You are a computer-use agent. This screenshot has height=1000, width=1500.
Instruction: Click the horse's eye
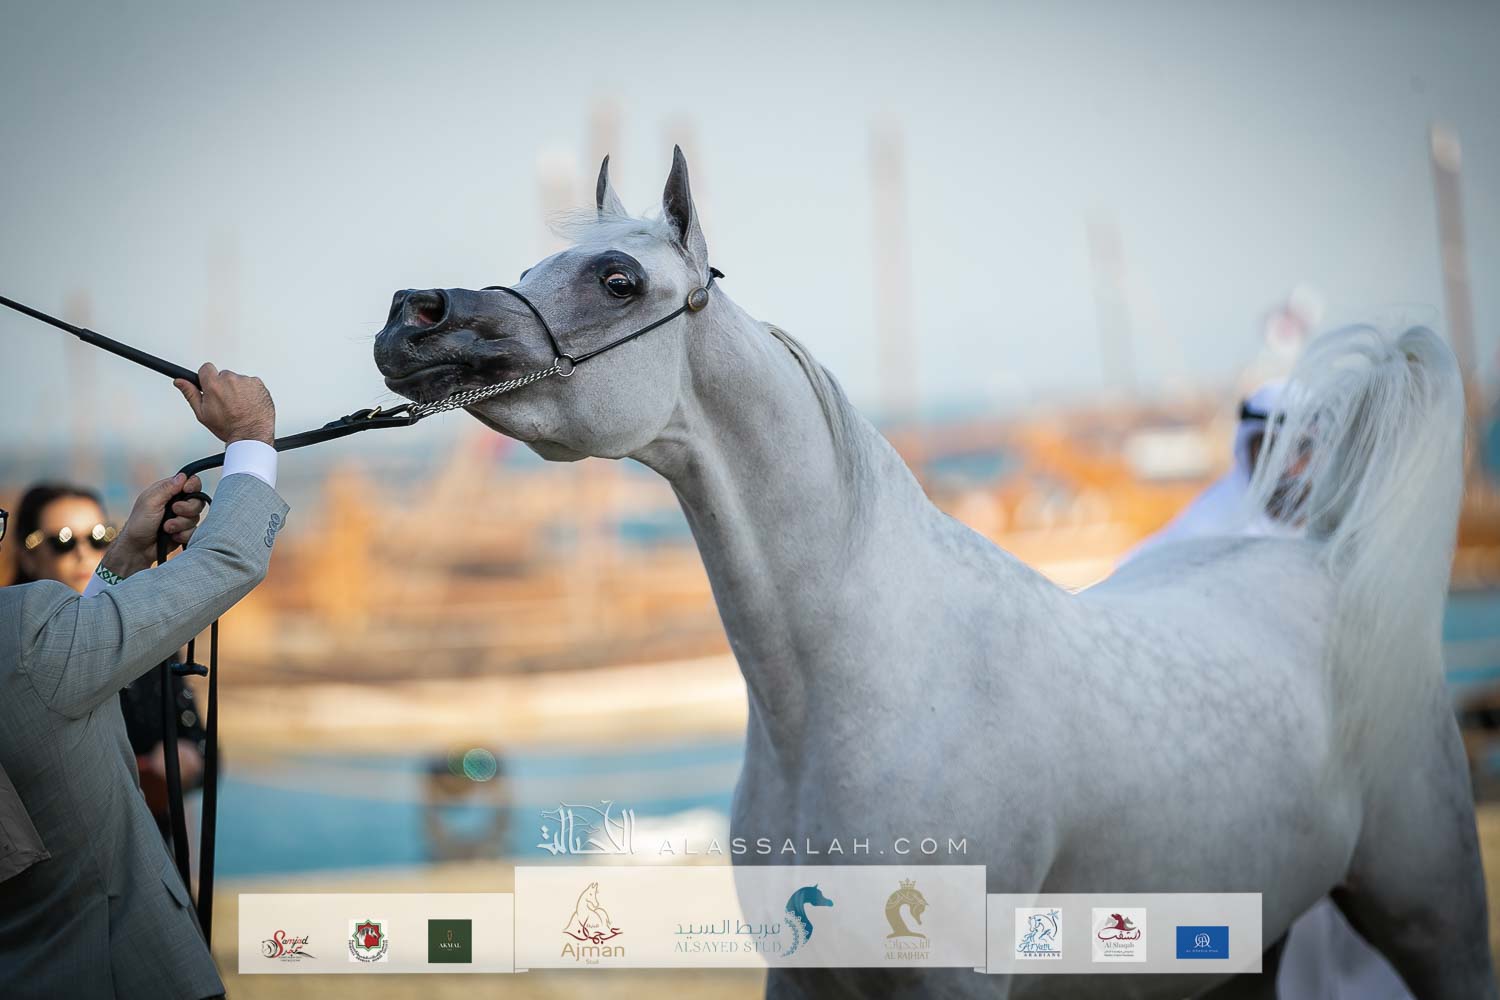click(620, 284)
